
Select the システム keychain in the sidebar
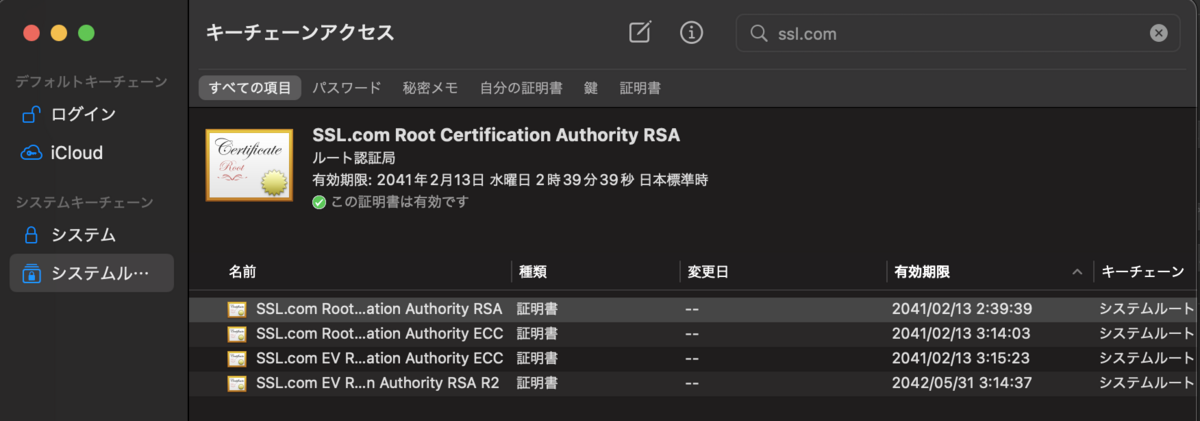pyautogui.click(x=92, y=235)
